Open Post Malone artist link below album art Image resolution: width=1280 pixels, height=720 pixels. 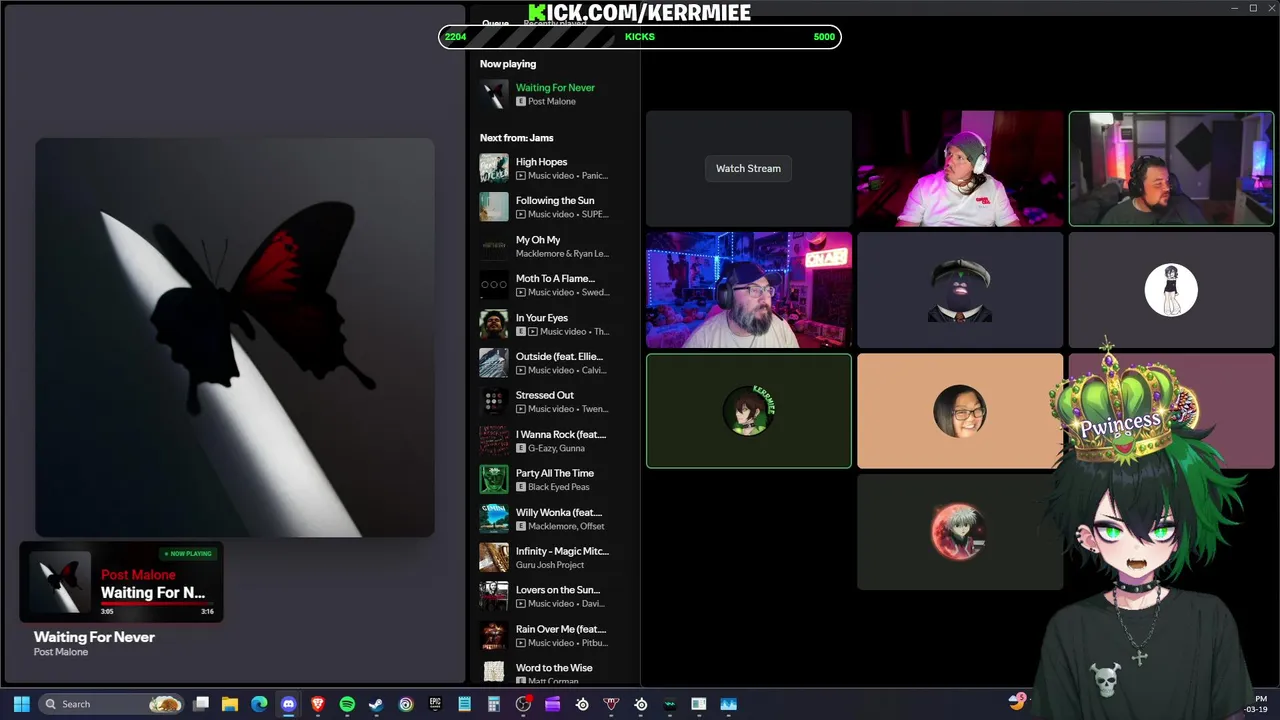pyautogui.click(x=61, y=652)
